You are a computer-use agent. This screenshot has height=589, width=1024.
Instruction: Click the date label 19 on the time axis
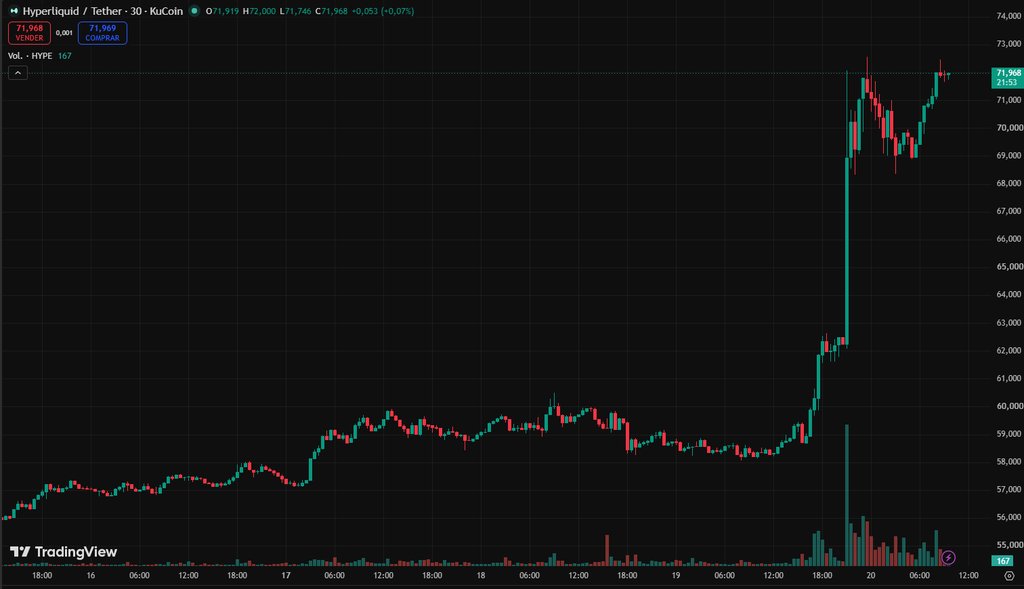(x=676, y=575)
